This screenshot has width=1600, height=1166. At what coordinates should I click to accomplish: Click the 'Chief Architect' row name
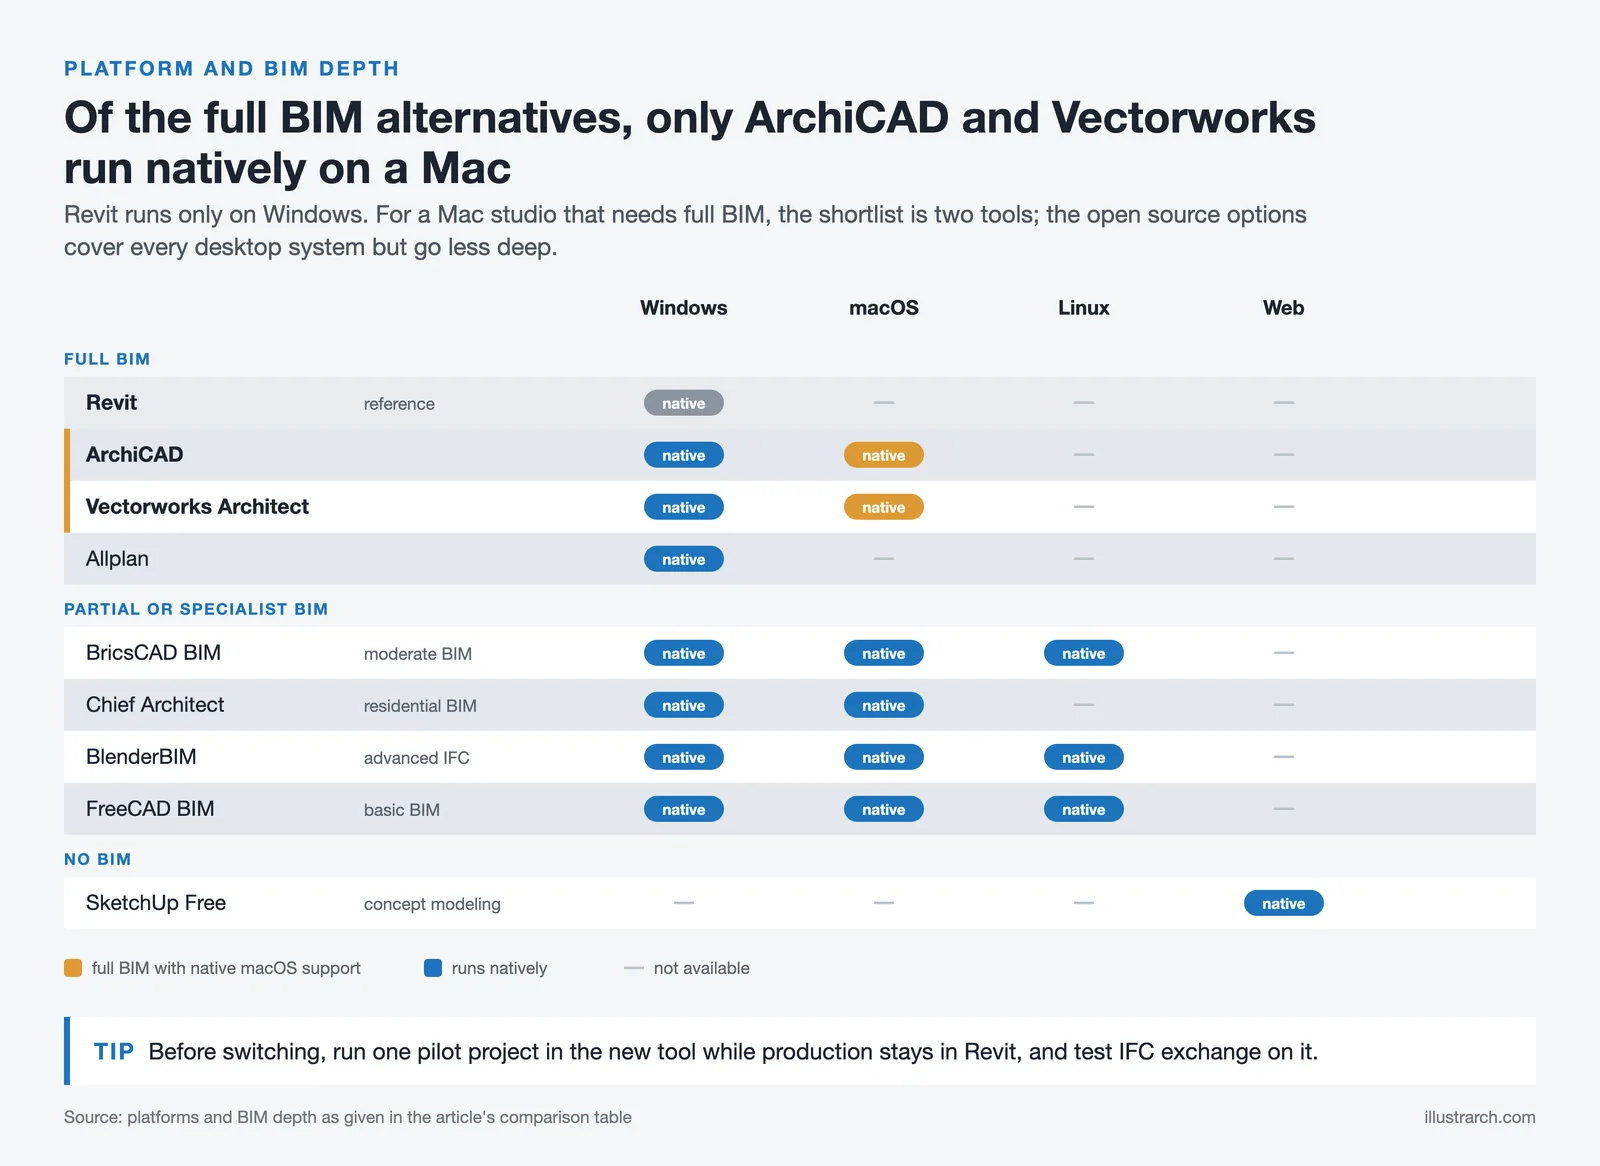click(155, 705)
